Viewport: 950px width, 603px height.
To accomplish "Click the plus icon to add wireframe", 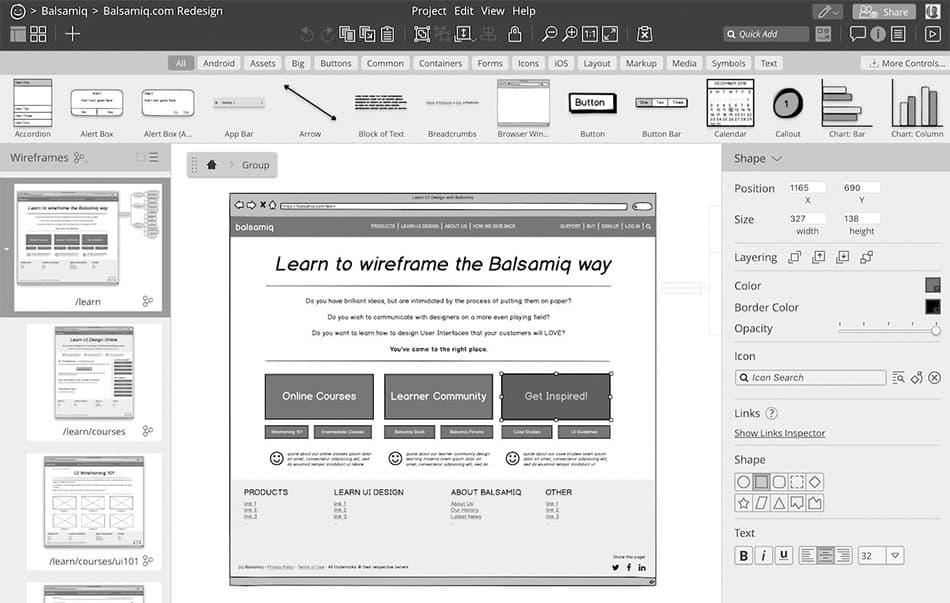I will click(72, 34).
